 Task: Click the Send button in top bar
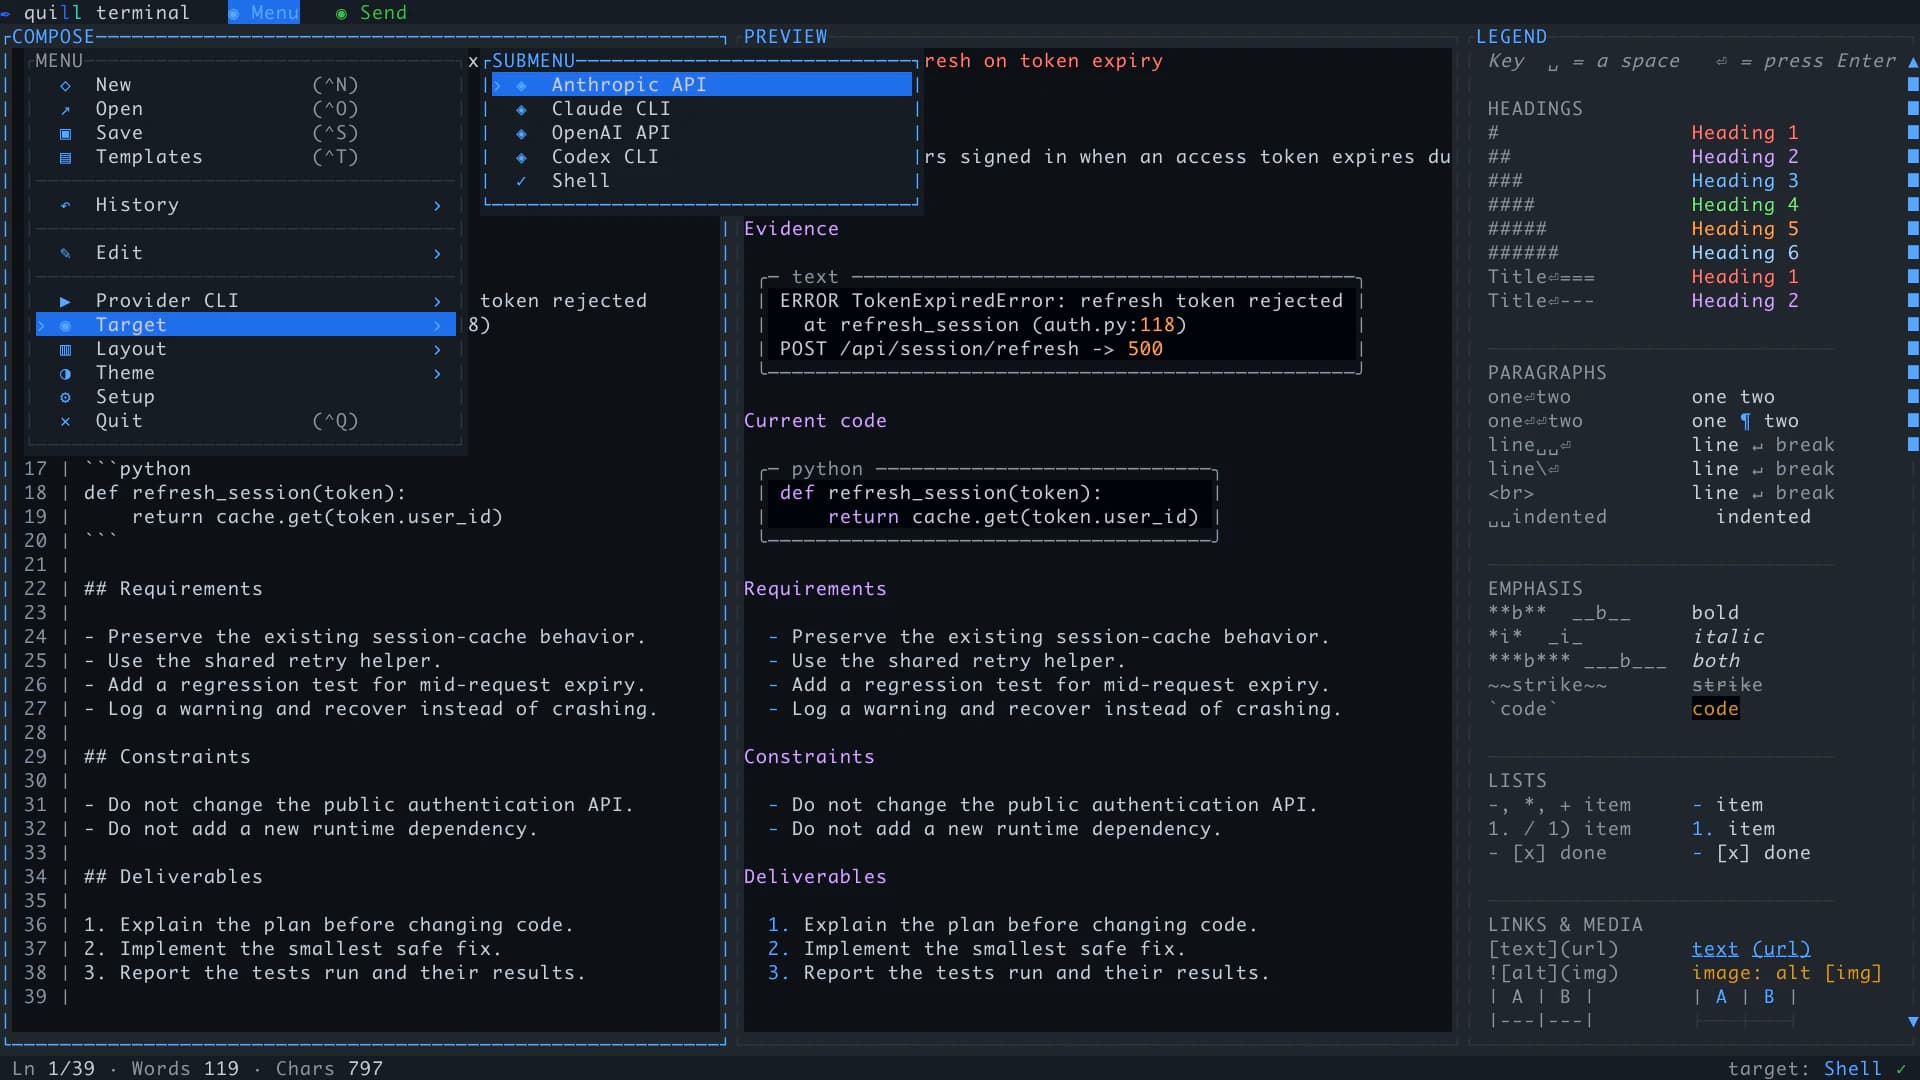coord(371,13)
